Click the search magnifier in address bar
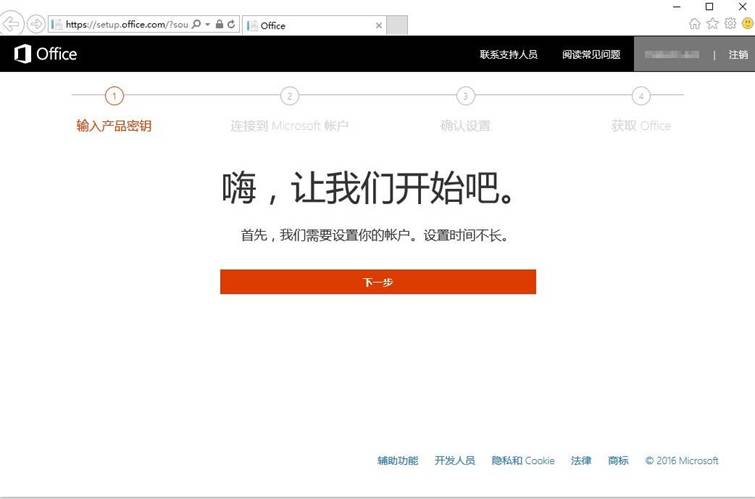Viewport: 755px width, 499px height. pyautogui.click(x=196, y=24)
